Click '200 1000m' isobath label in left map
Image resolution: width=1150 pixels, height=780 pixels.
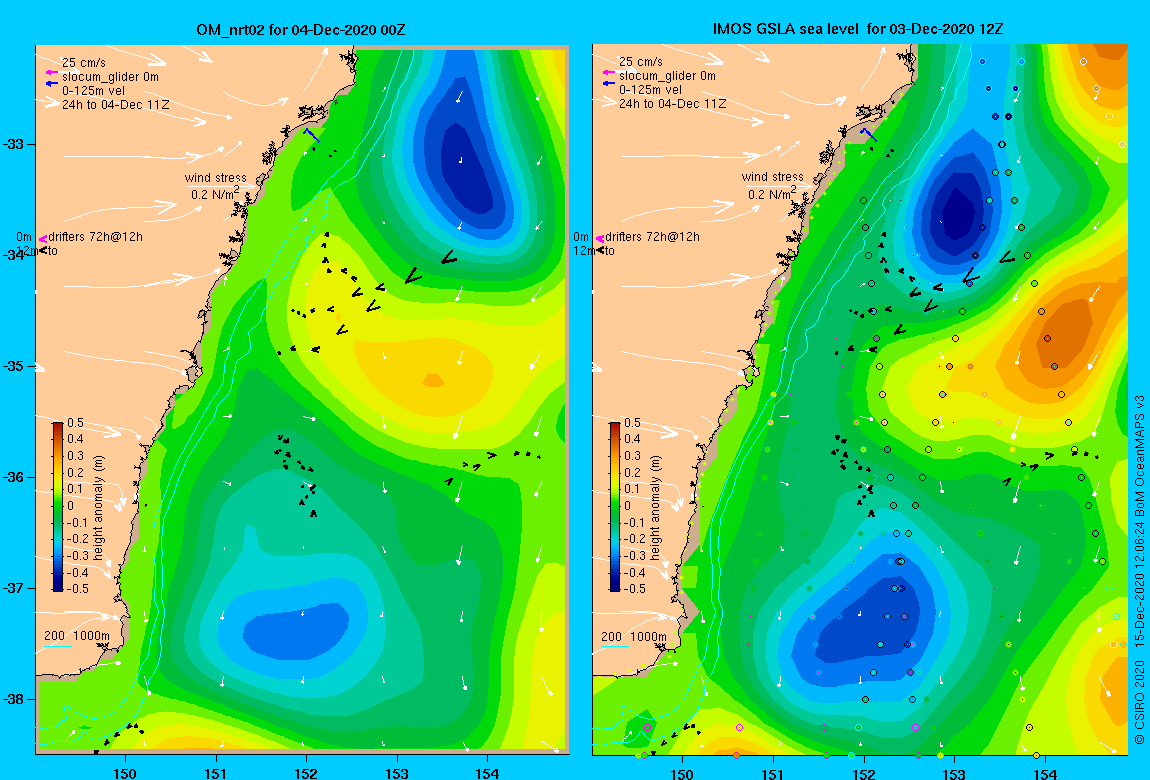[x=77, y=636]
